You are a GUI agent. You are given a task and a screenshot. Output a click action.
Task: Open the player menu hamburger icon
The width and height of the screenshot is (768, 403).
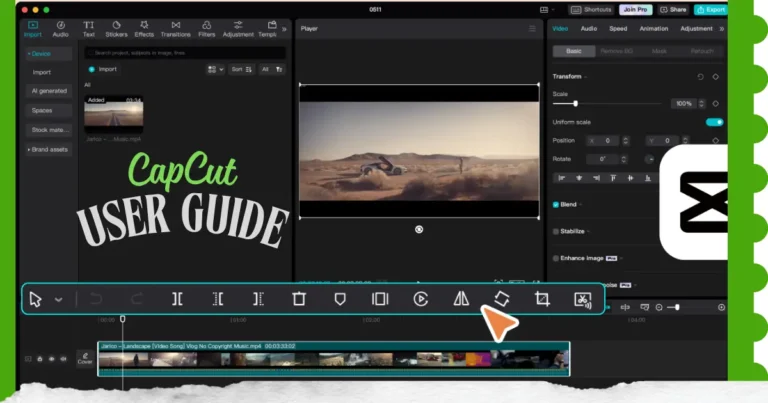532,29
